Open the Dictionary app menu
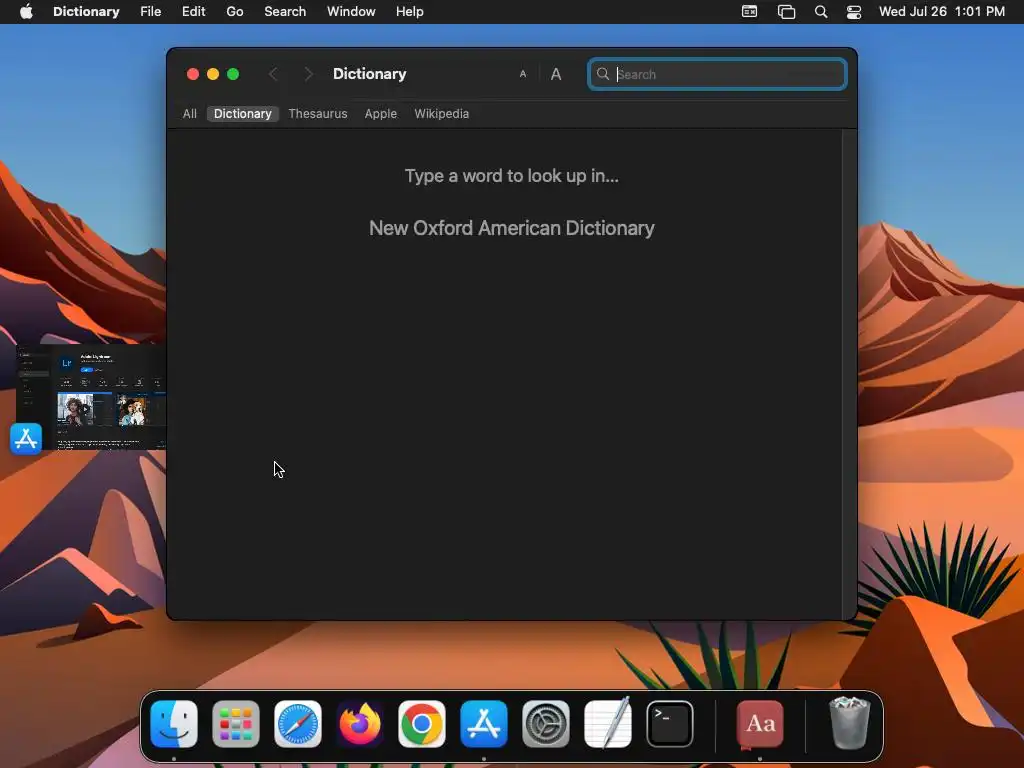Screen dimensions: 1024x768 pyautogui.click(x=86, y=12)
